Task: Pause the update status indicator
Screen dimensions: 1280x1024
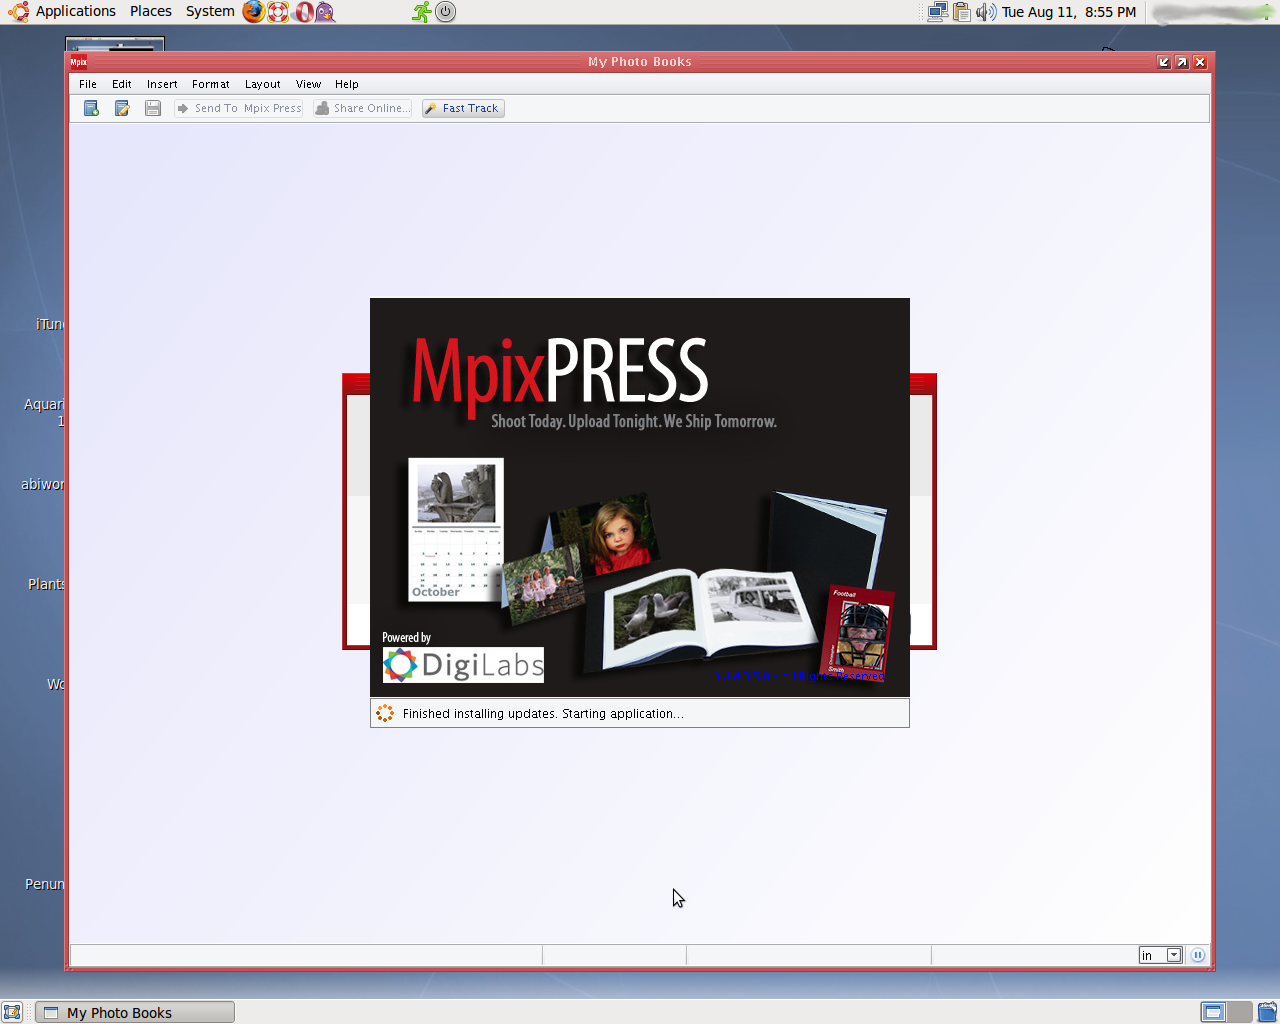Action: 1198,955
